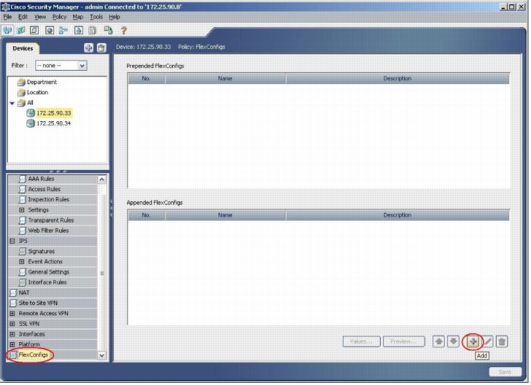This screenshot has width=531, height=385.
Task: Expand the Interfaces policy node
Action: [13, 334]
